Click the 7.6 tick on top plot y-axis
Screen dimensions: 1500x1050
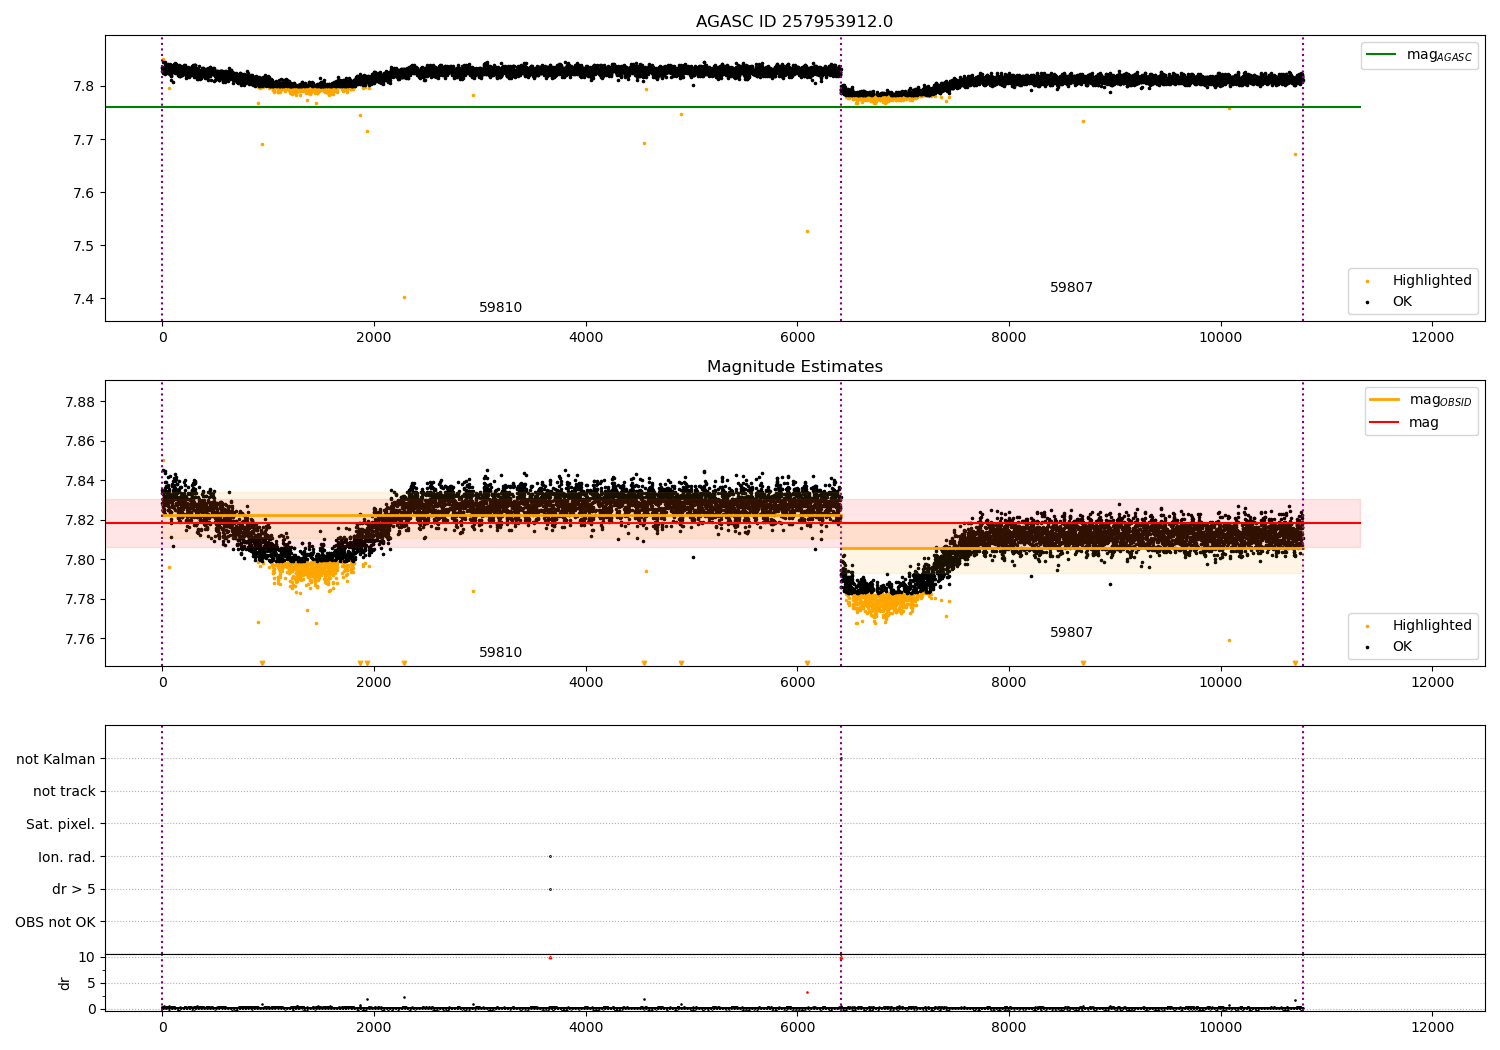click(83, 193)
